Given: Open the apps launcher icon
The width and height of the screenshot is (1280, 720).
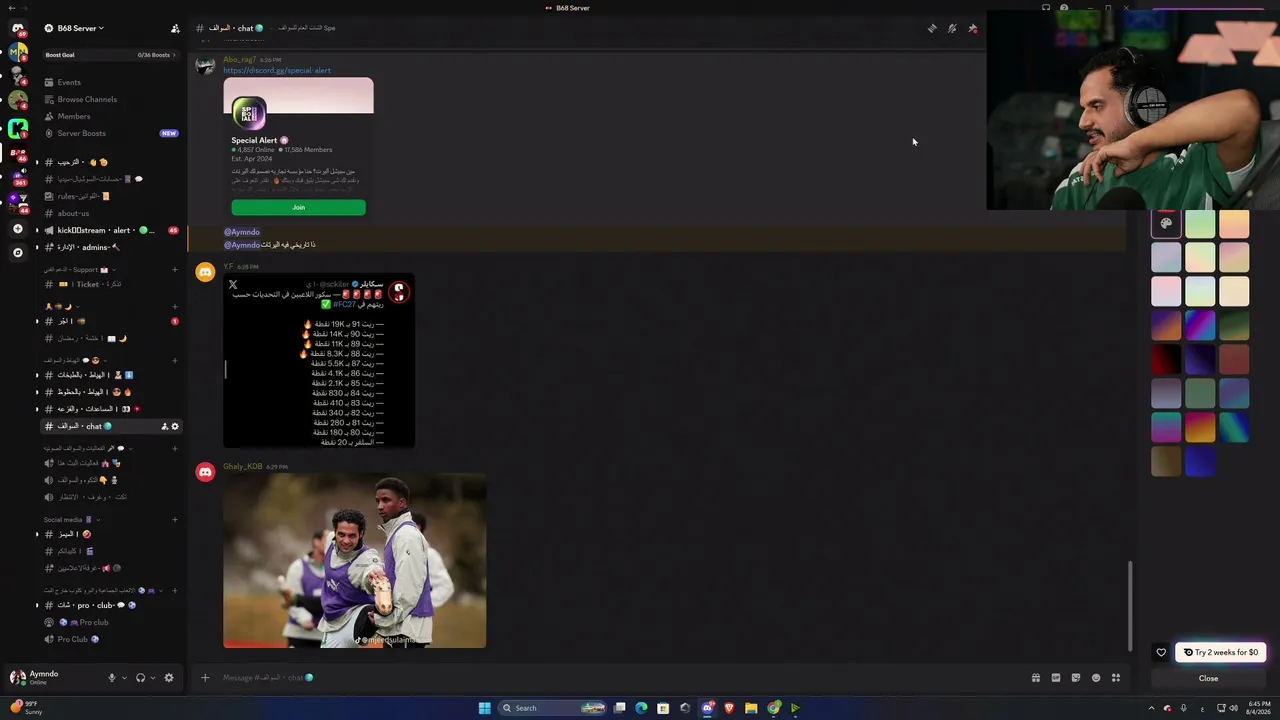Looking at the screenshot, I should [x=1116, y=678].
